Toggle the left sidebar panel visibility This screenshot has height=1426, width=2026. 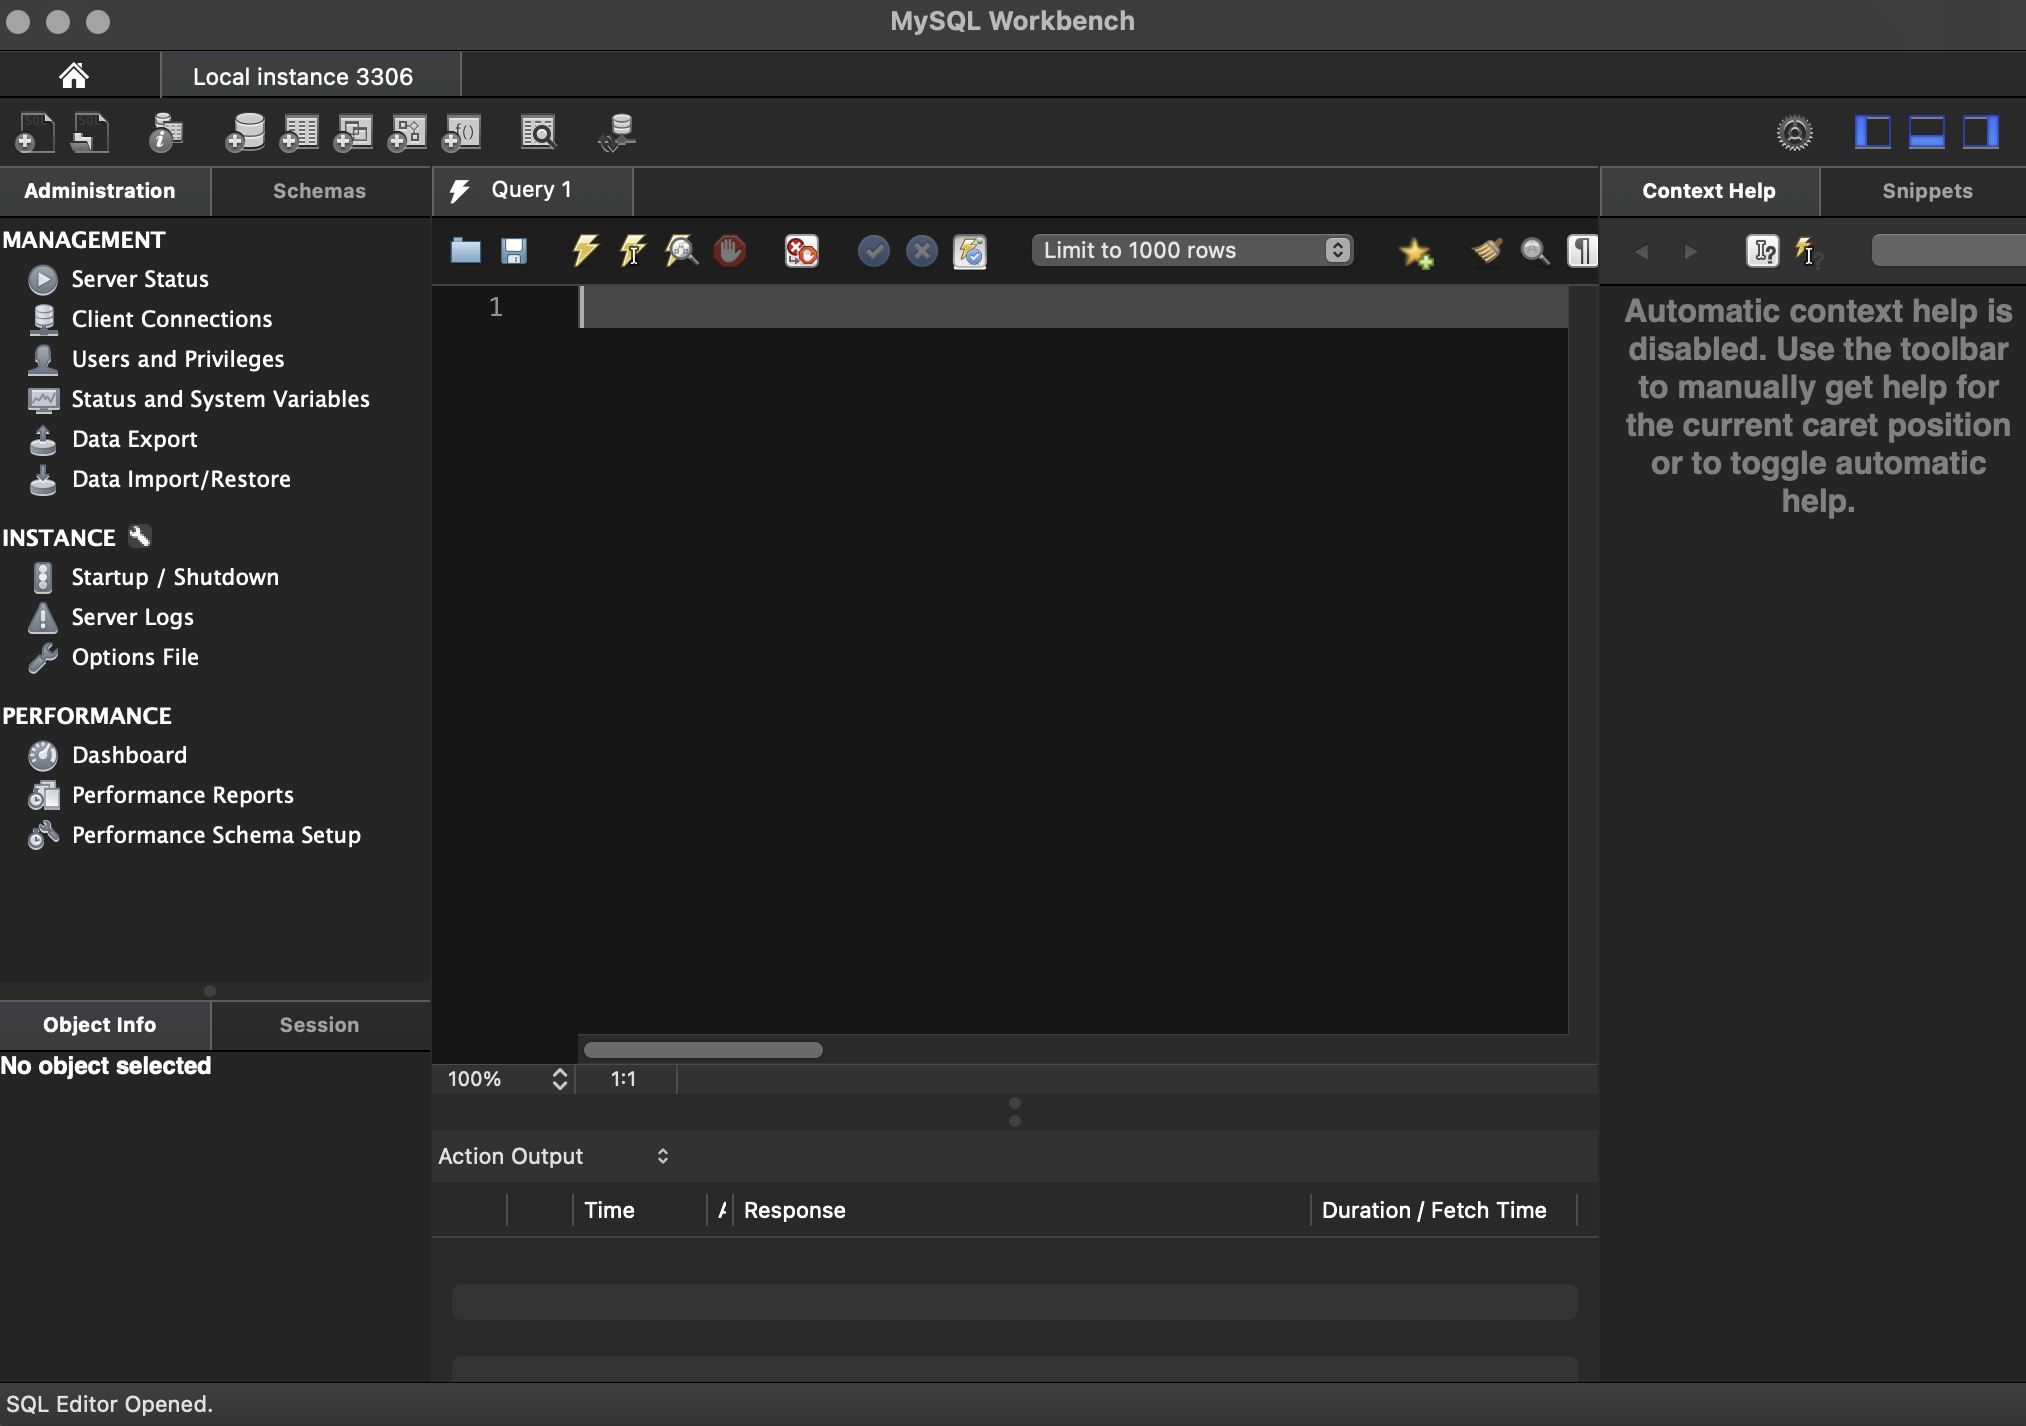click(1872, 132)
